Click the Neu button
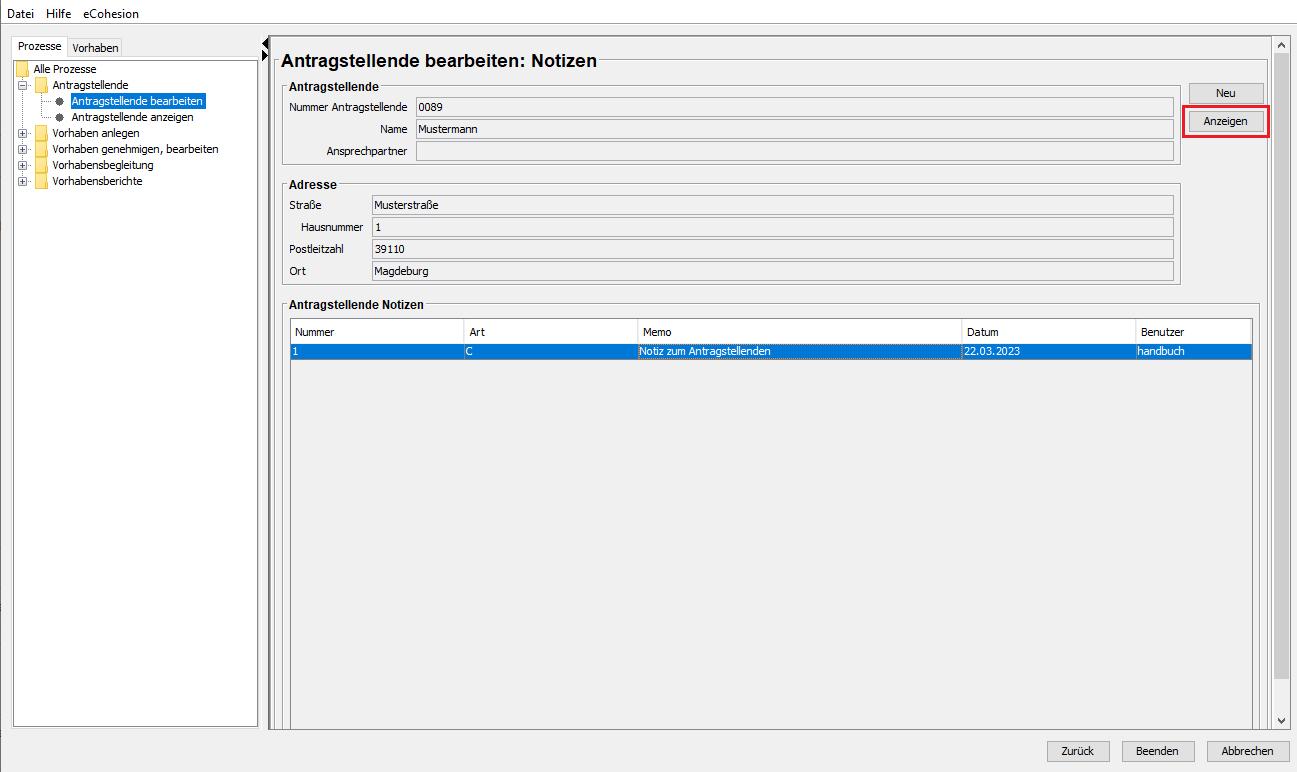The image size is (1297, 772). [x=1226, y=93]
